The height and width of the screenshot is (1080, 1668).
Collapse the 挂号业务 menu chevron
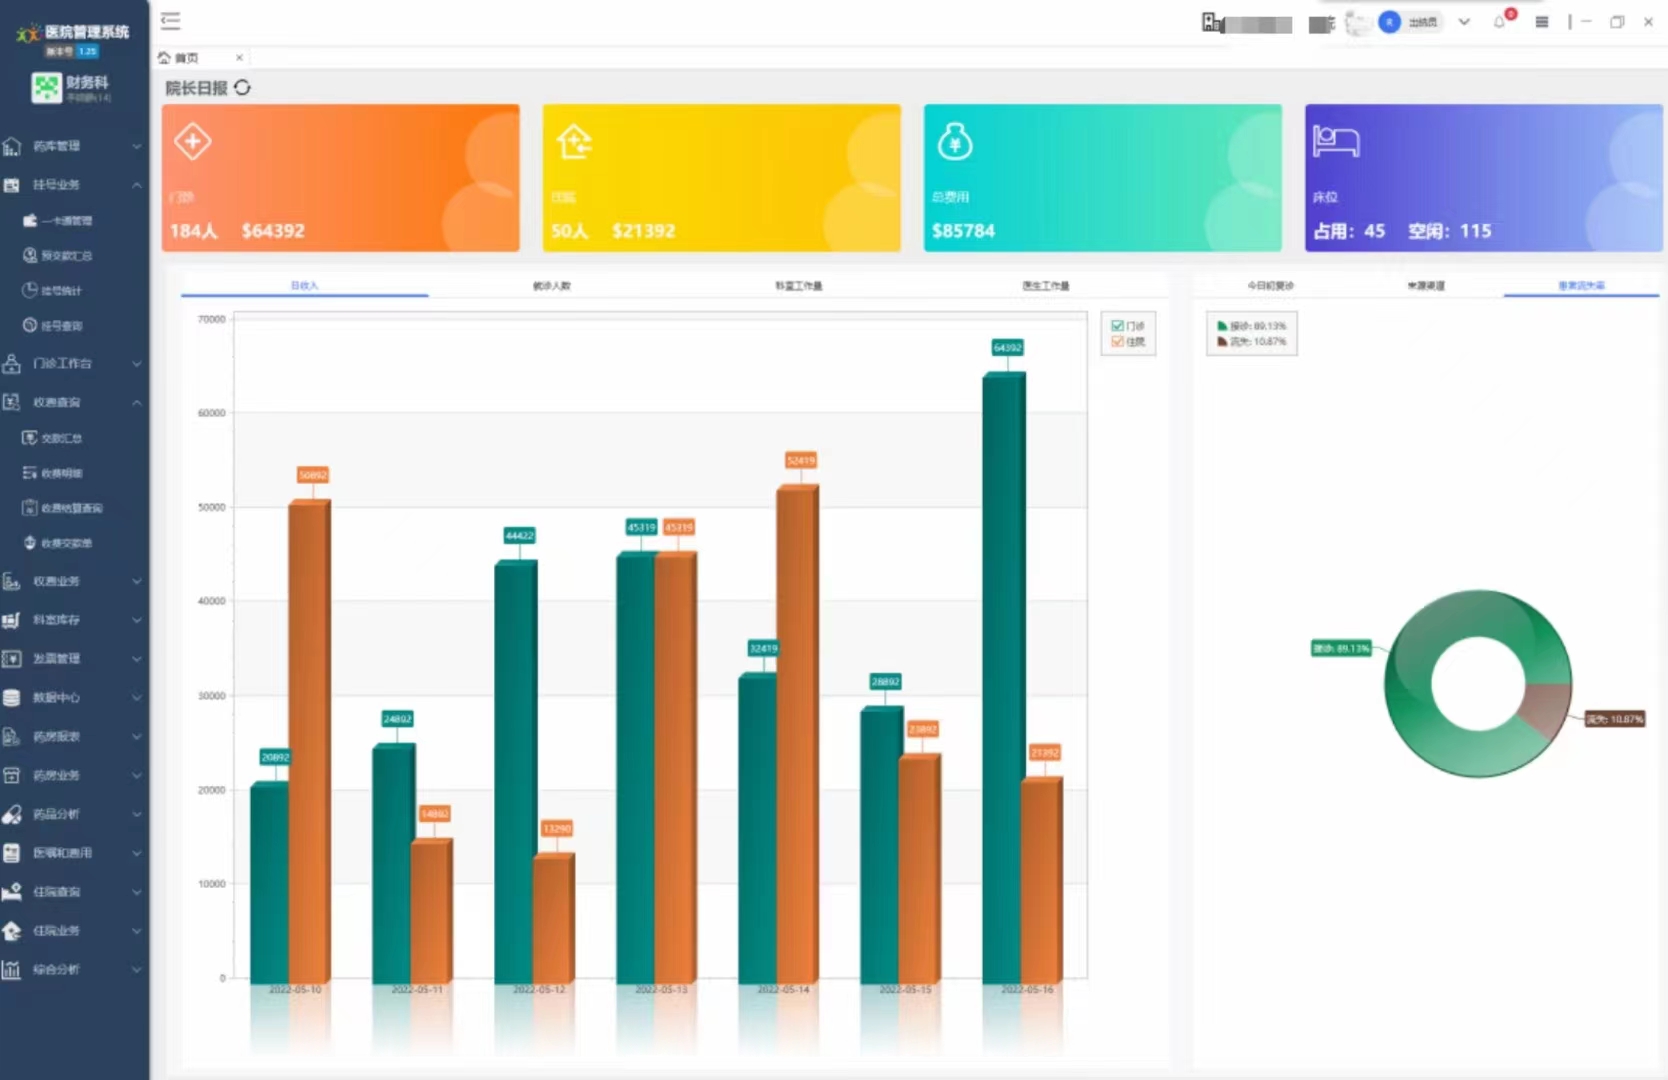[137, 185]
